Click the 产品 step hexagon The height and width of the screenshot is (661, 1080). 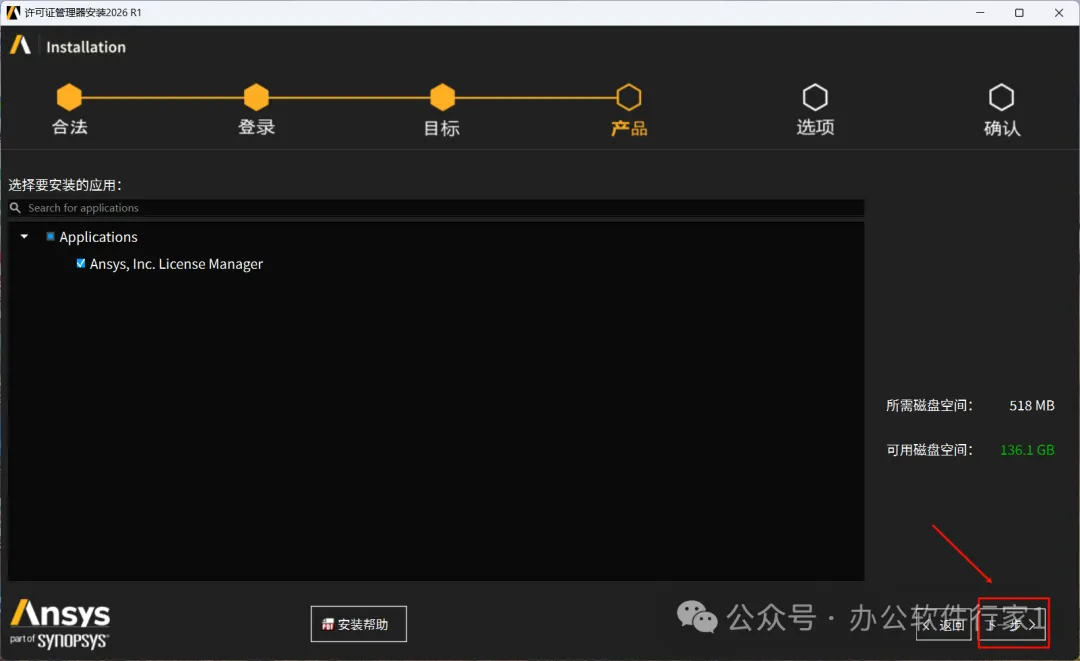(x=629, y=97)
